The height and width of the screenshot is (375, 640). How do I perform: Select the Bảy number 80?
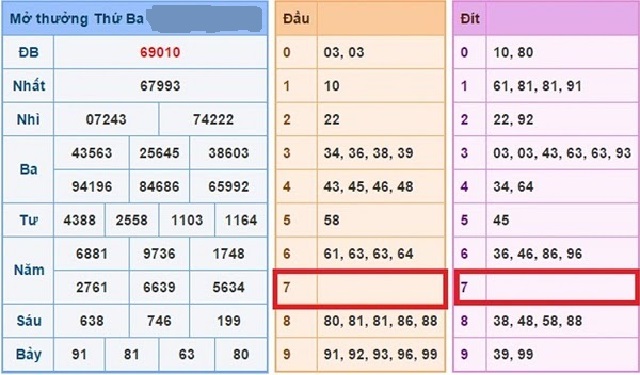click(x=241, y=354)
